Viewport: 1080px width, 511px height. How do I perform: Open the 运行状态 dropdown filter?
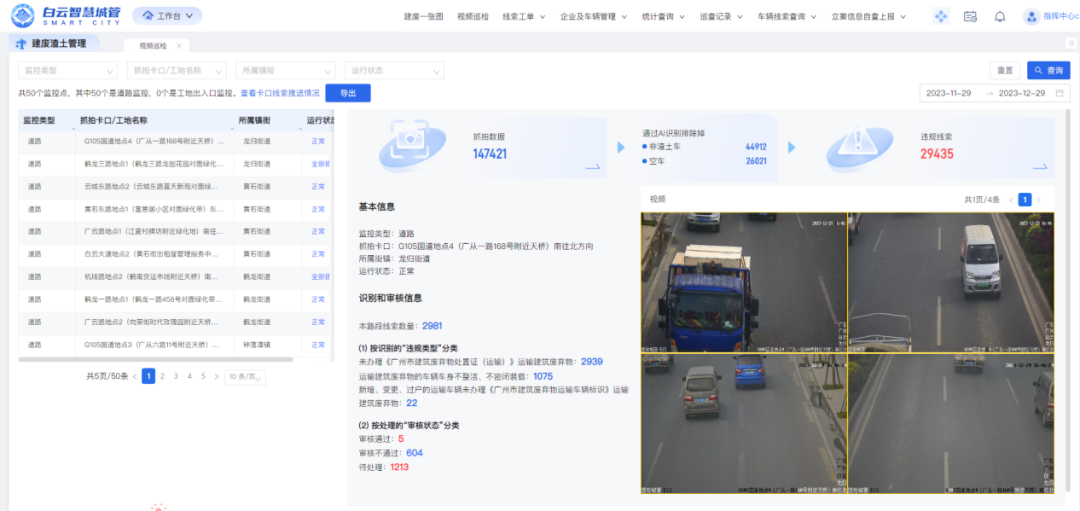point(394,70)
